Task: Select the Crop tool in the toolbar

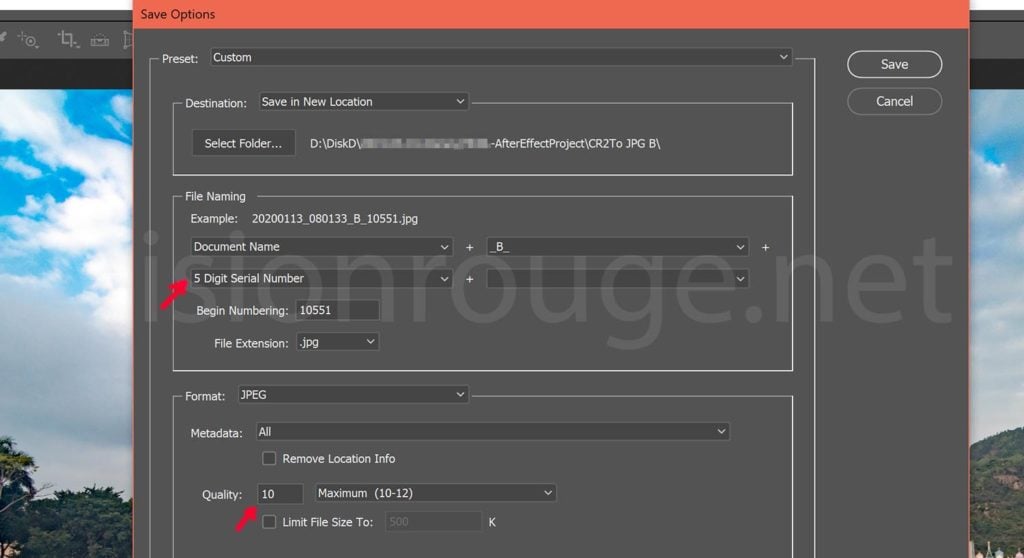Action: click(67, 39)
